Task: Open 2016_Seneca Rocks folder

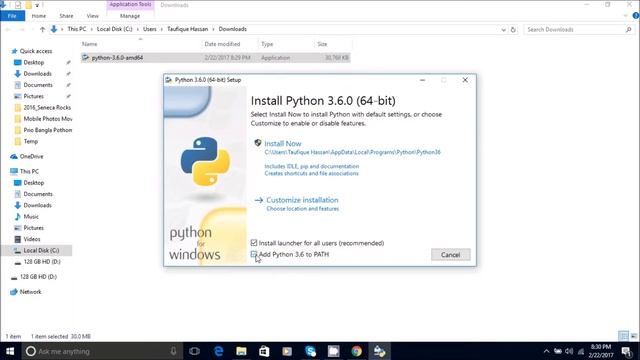Action: point(47,107)
